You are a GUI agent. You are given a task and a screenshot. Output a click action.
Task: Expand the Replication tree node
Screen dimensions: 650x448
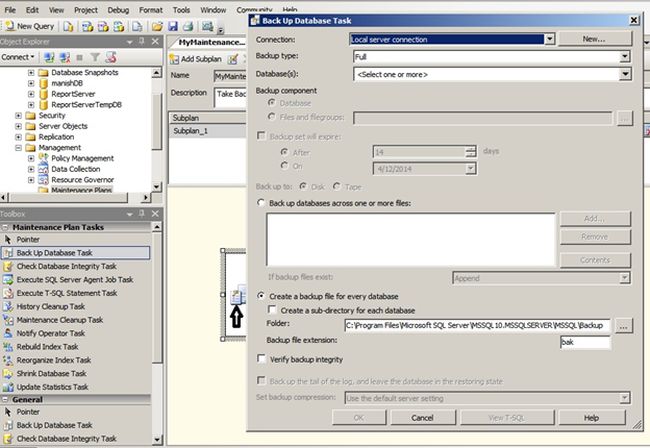point(18,137)
